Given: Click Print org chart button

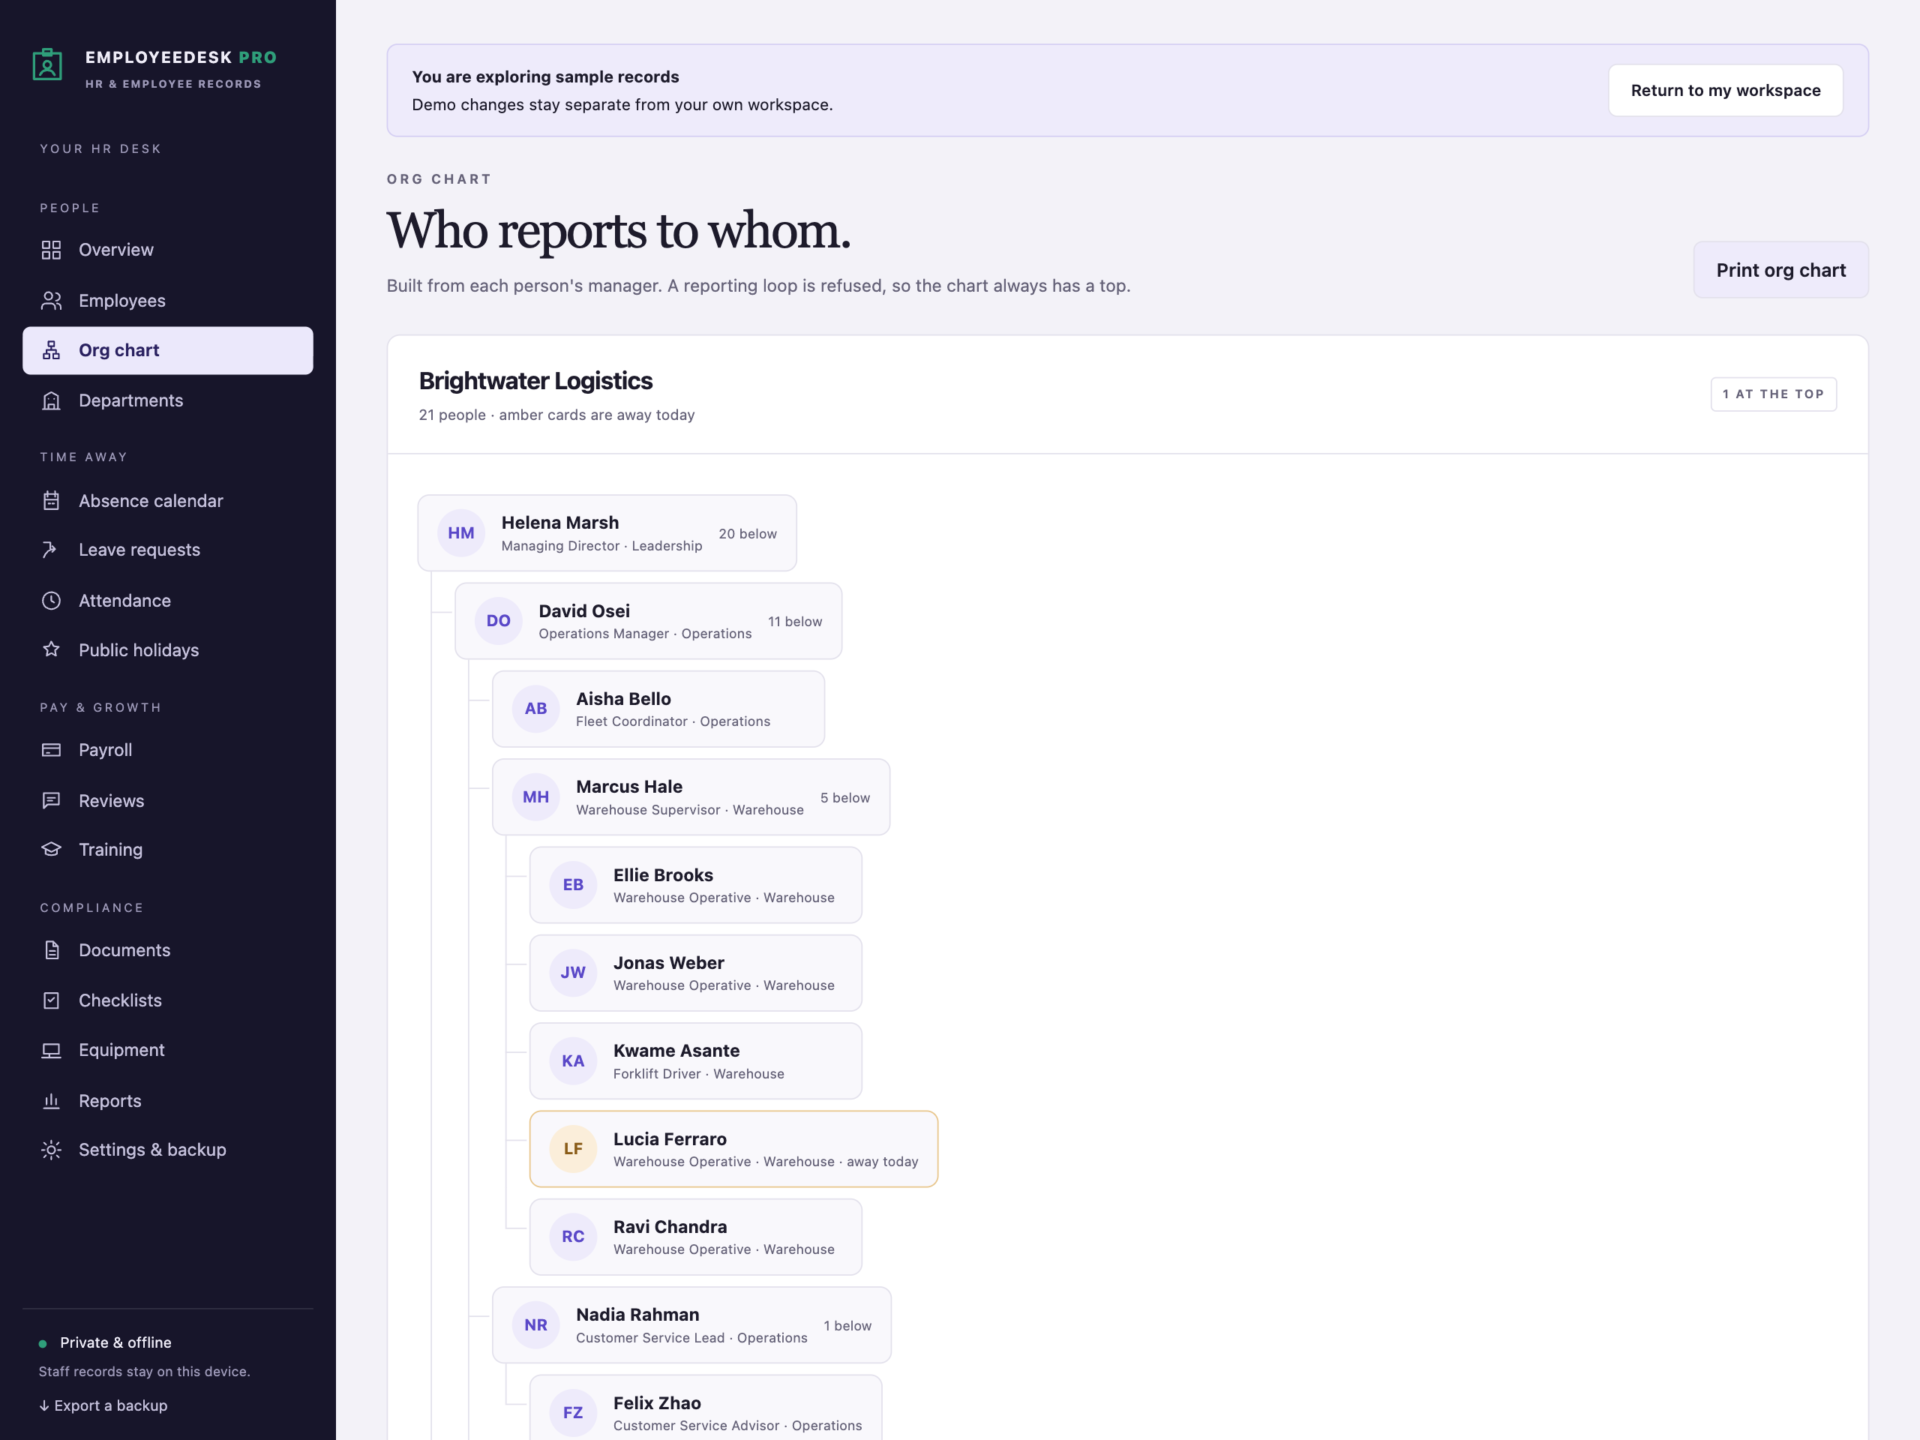Looking at the screenshot, I should pos(1780,270).
